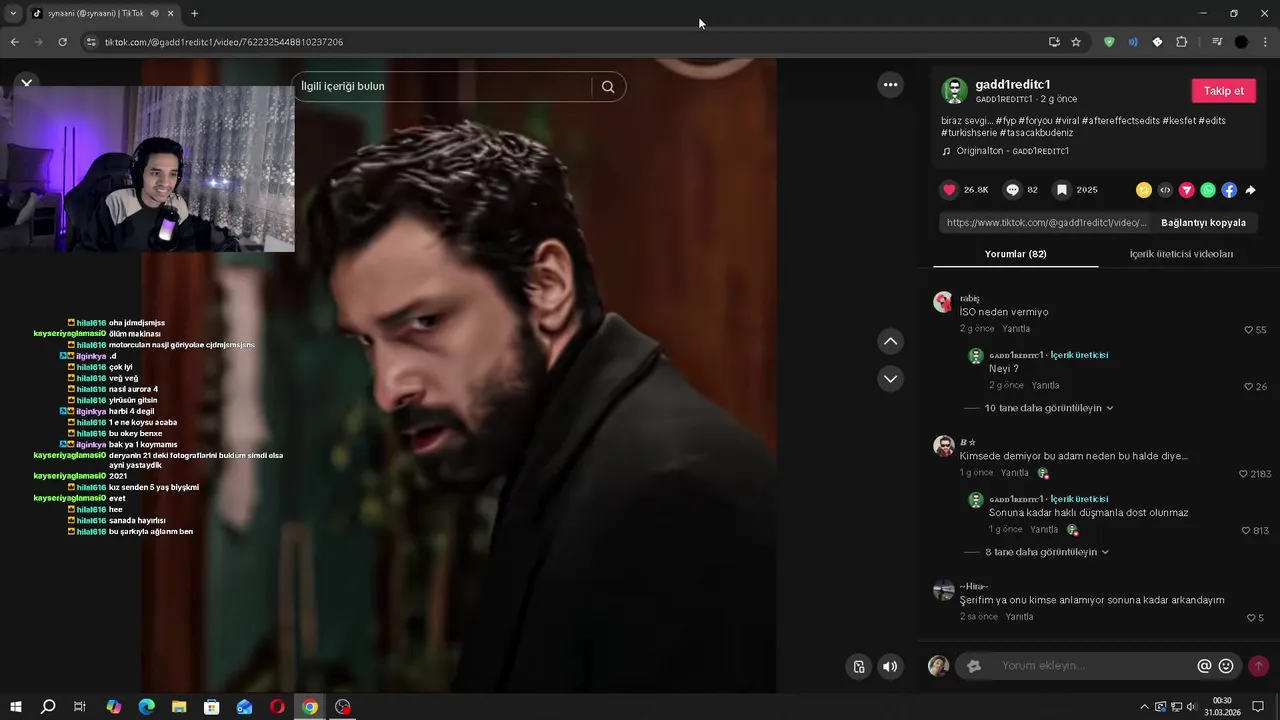Click the system volume tray icon
1280x720 pixels.
(x=1192, y=707)
